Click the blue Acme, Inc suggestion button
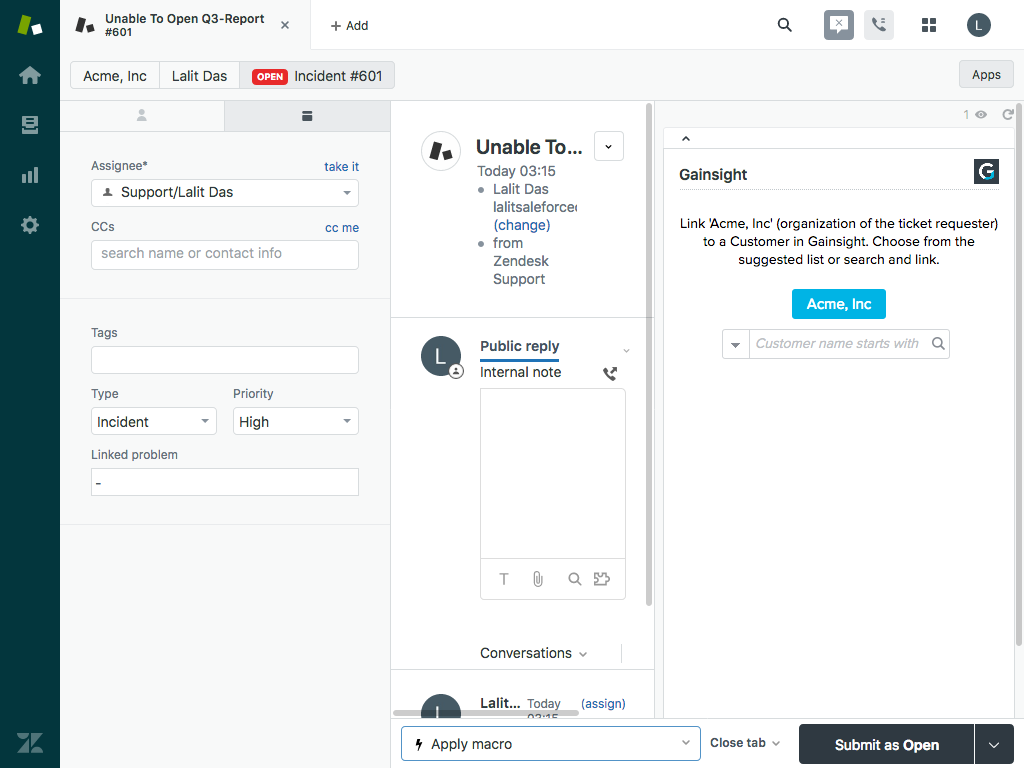Screen dimensions: 1024x768 (x=838, y=304)
